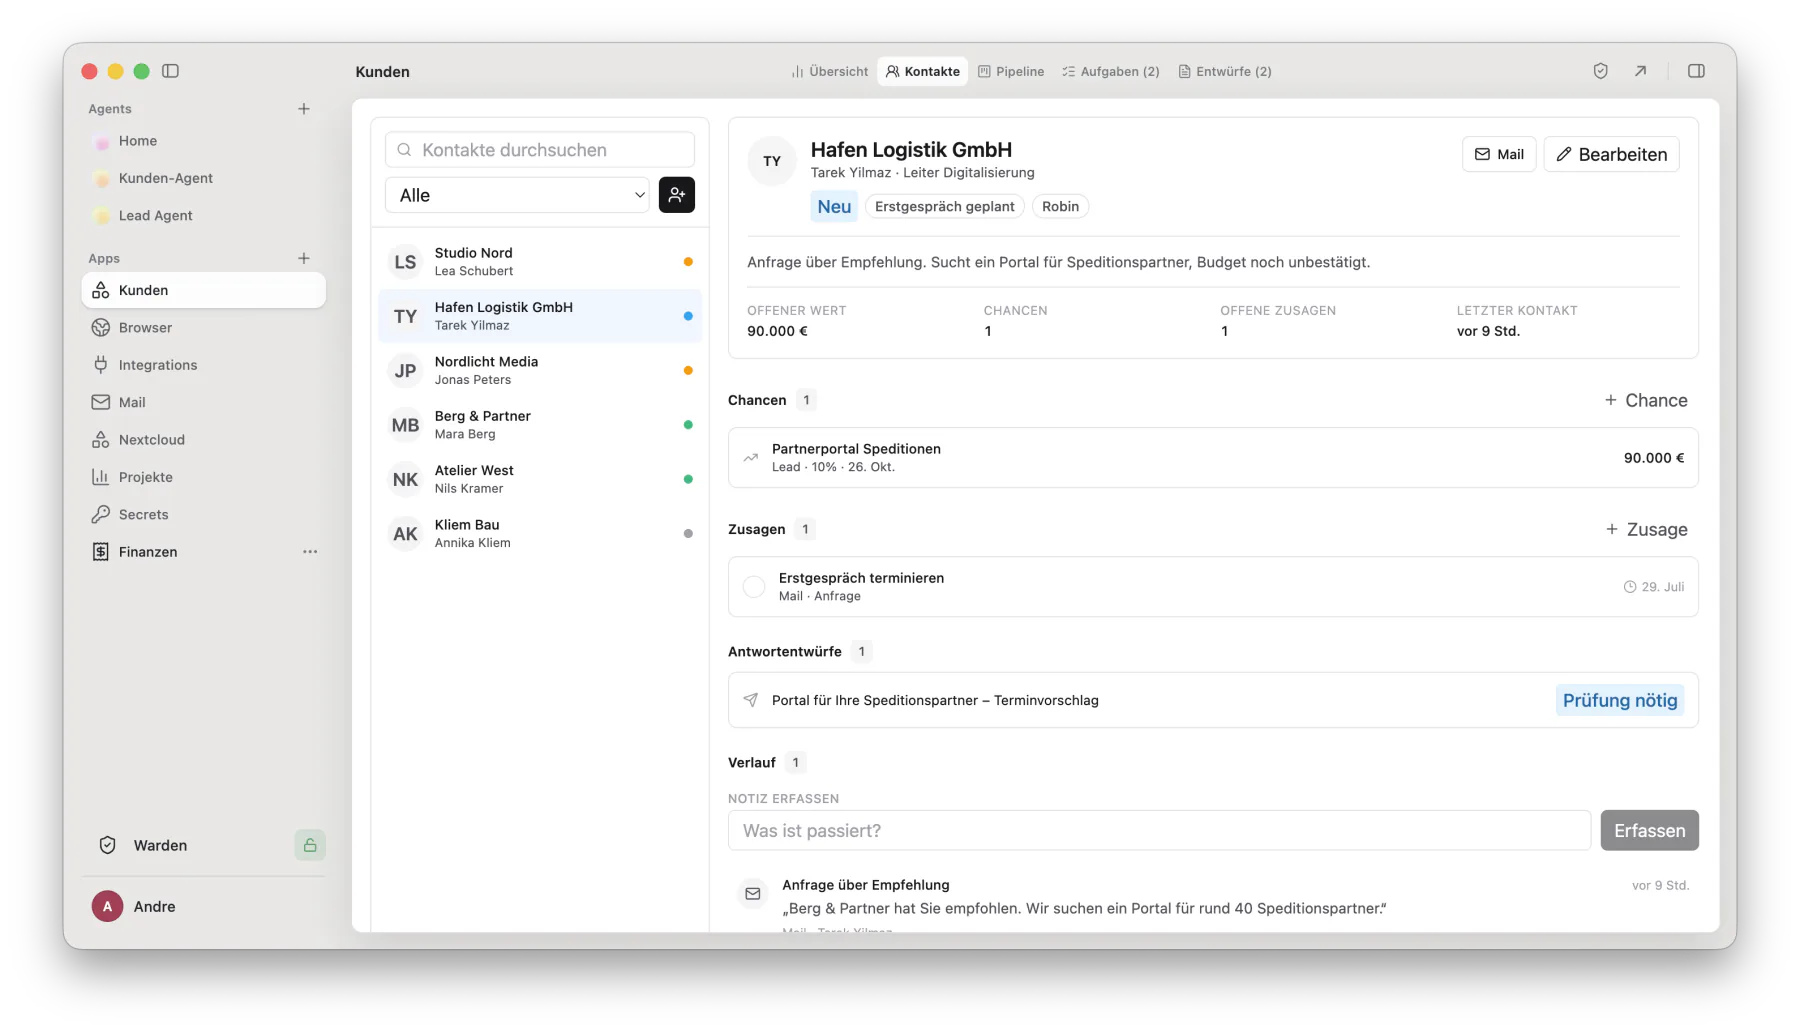Click the trend icon beside Partnerportal Speditionen
Image resolution: width=1800 pixels, height=1033 pixels.
[751, 458]
